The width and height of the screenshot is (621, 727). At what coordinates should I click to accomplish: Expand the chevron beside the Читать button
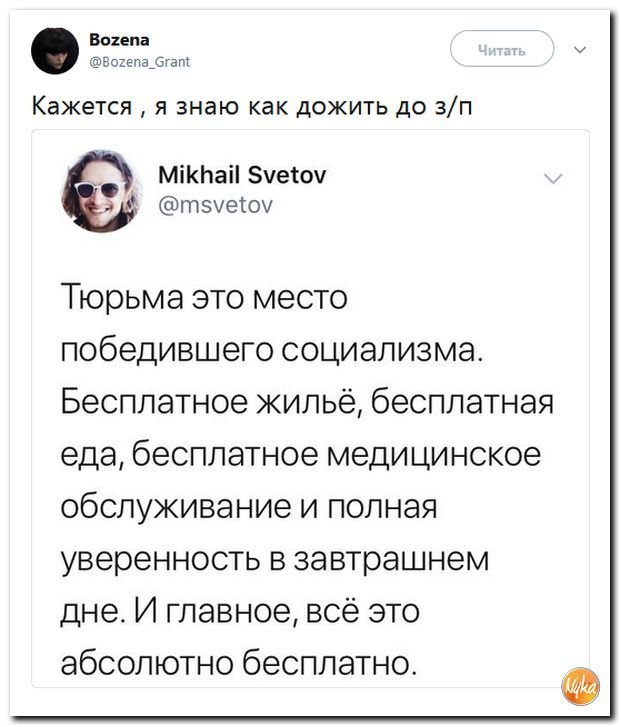point(580,49)
